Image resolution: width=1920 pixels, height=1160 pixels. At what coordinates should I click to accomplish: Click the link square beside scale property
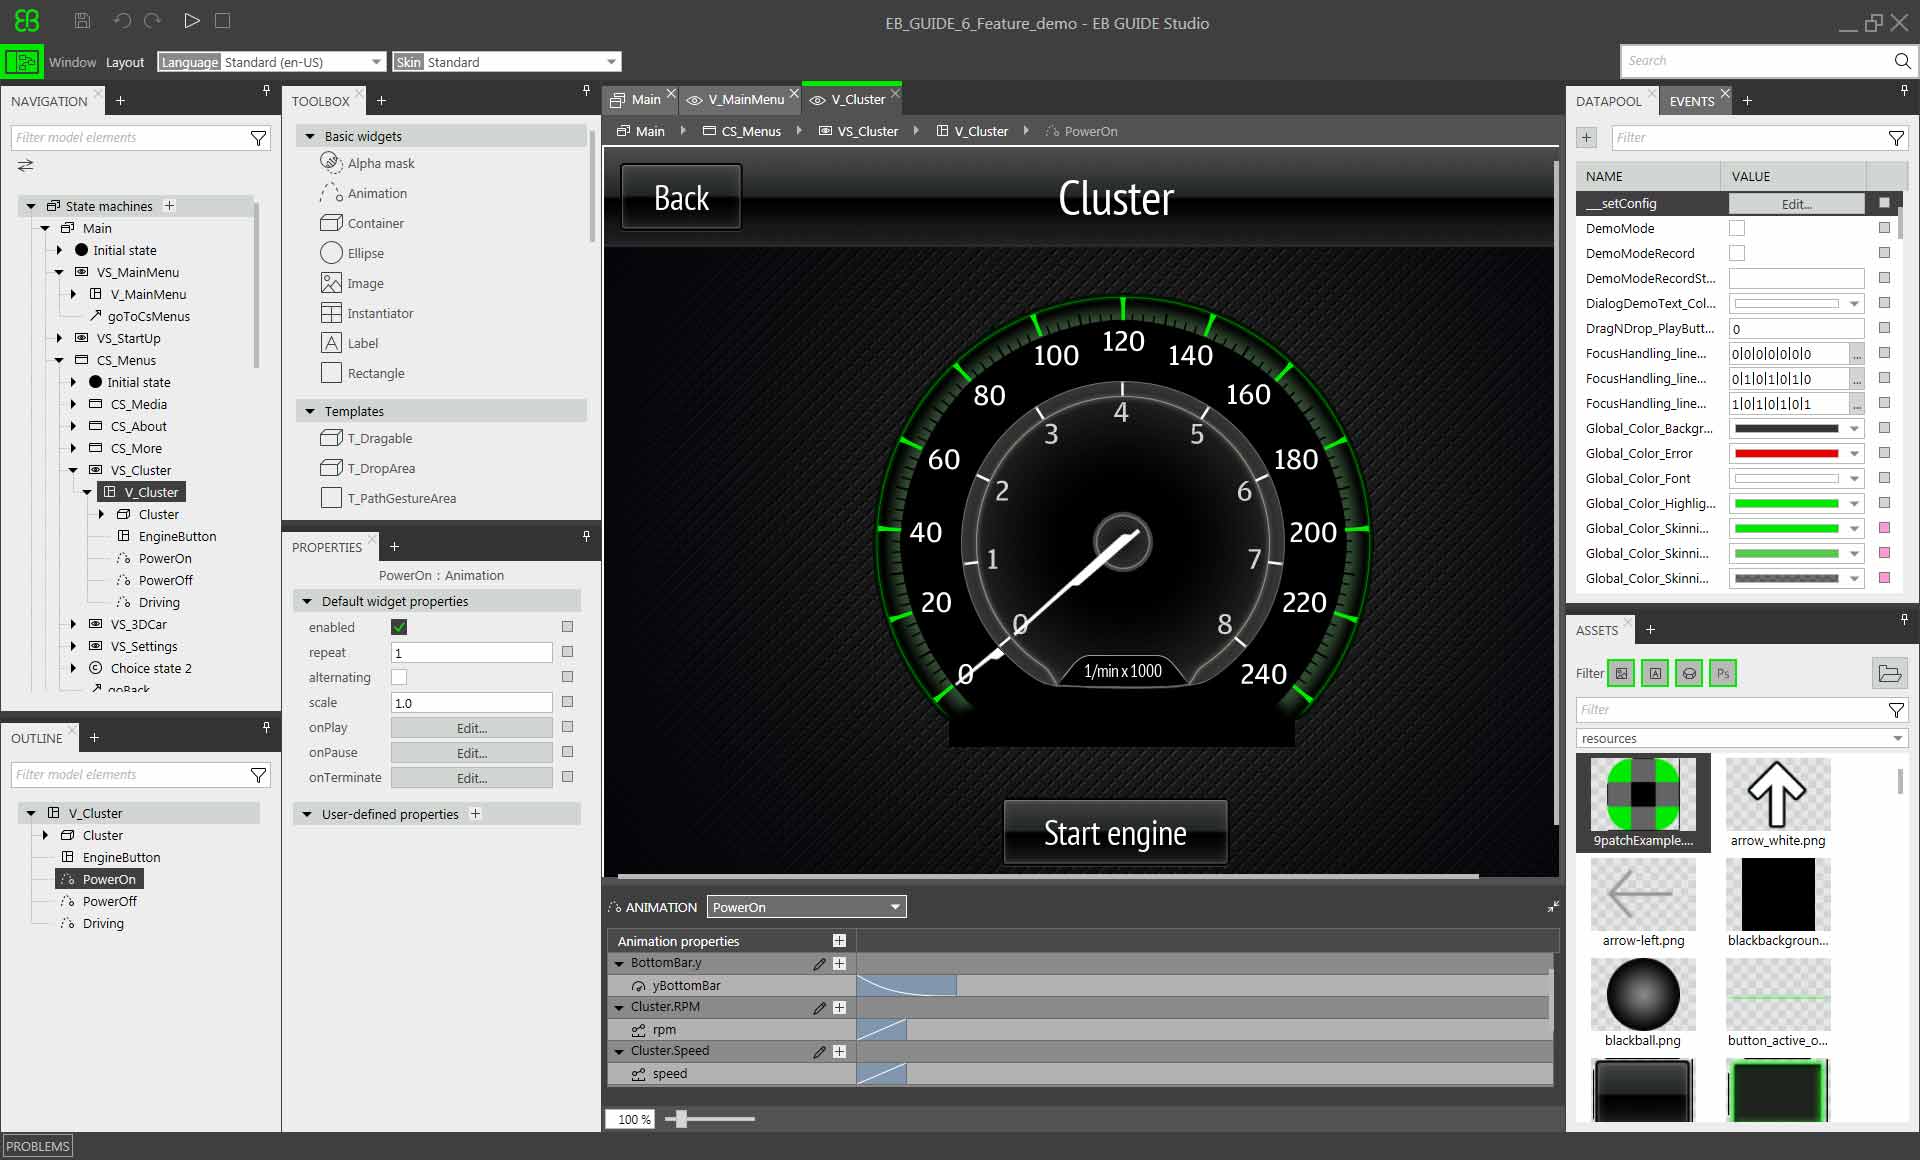(567, 702)
